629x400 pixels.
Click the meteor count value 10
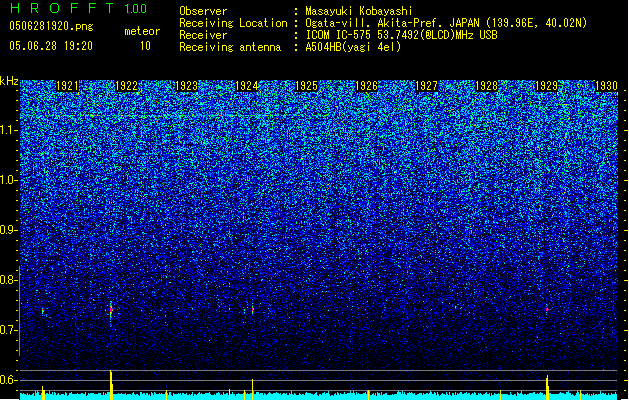145,46
